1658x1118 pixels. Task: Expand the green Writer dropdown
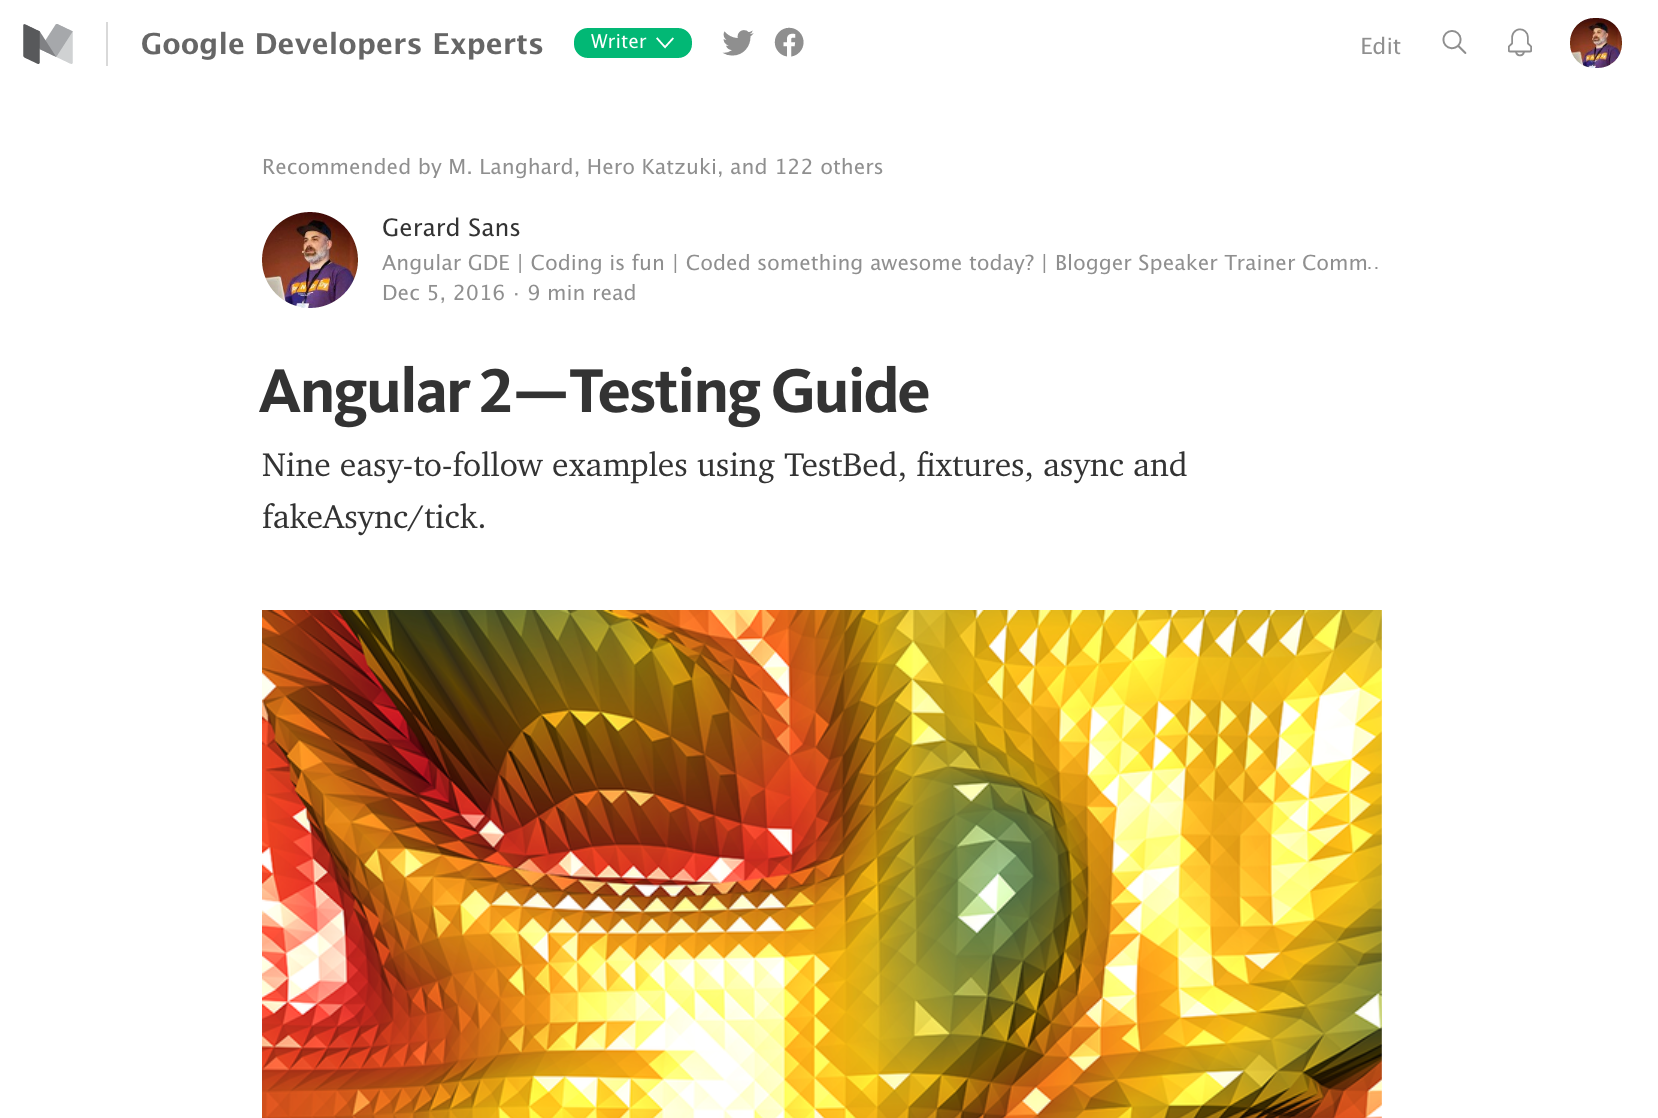click(633, 43)
